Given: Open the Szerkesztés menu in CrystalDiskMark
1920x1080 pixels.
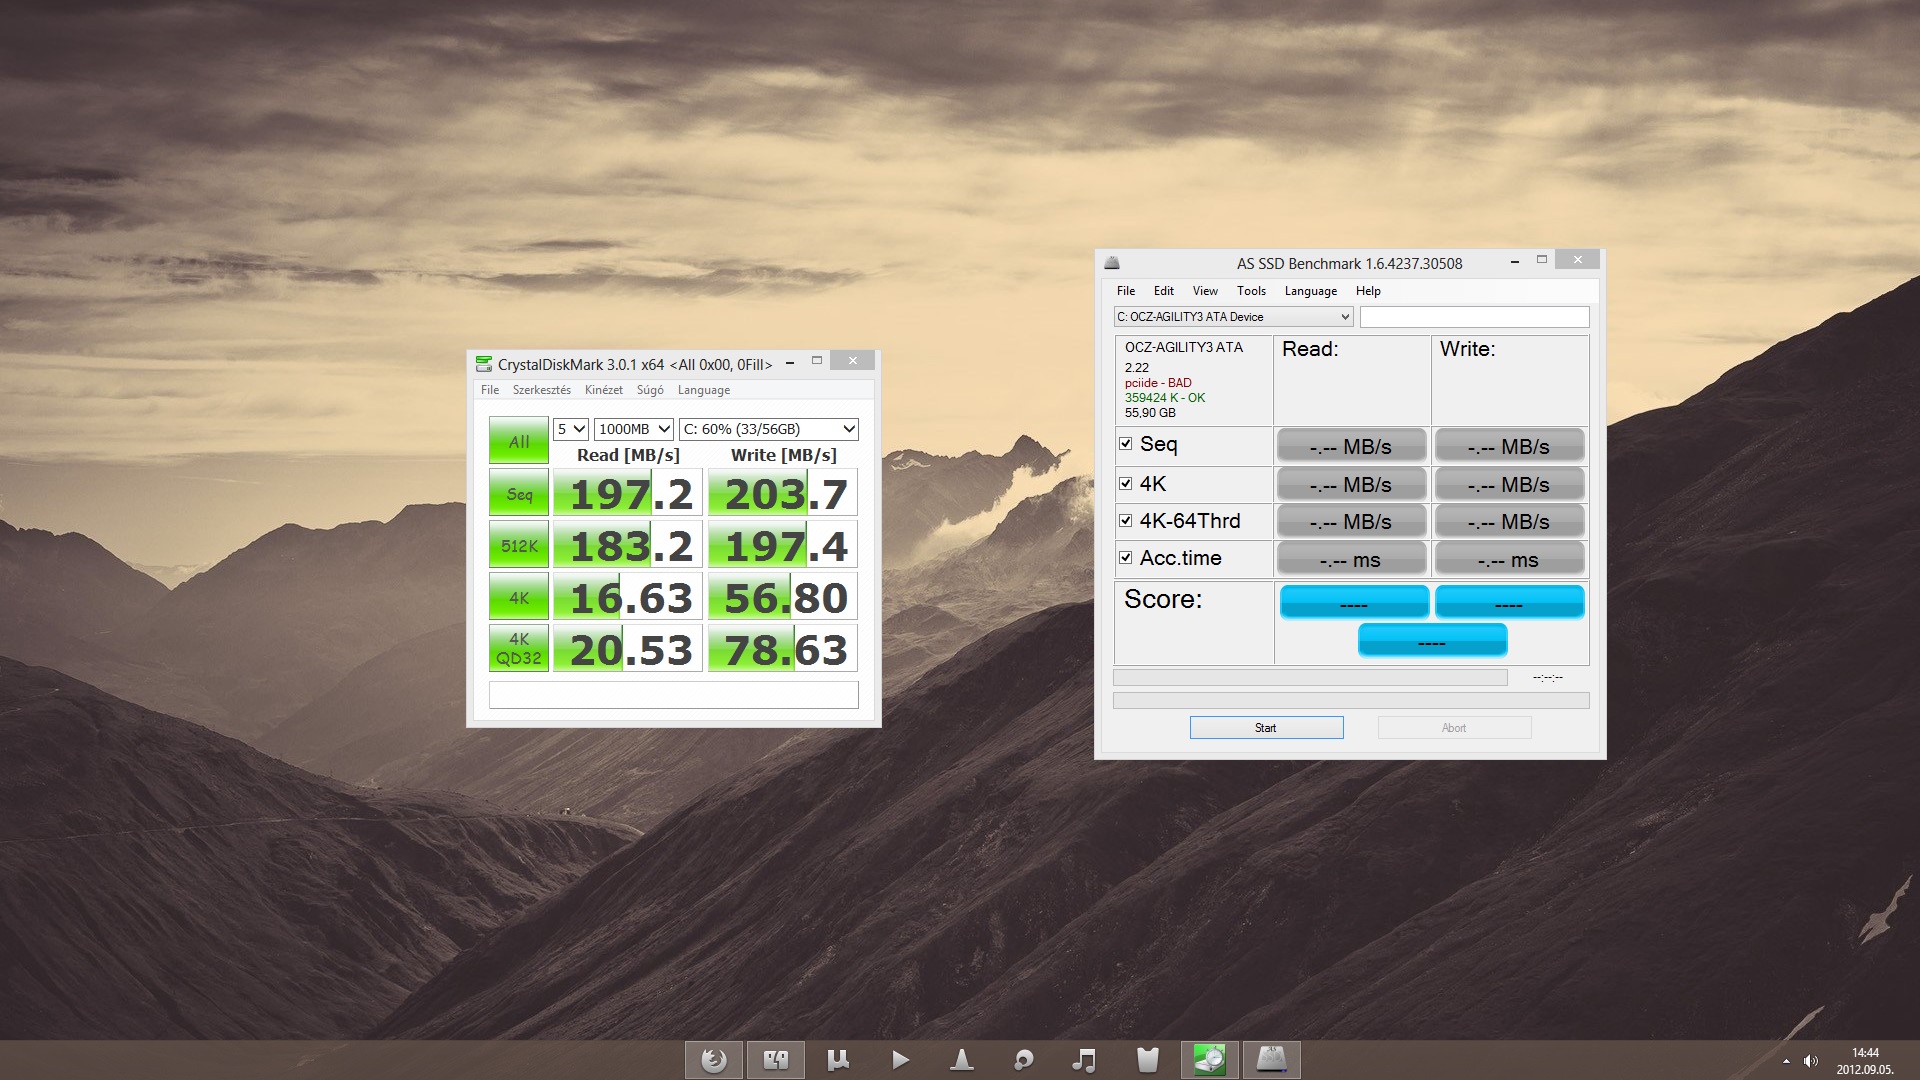Looking at the screenshot, I should 541,390.
